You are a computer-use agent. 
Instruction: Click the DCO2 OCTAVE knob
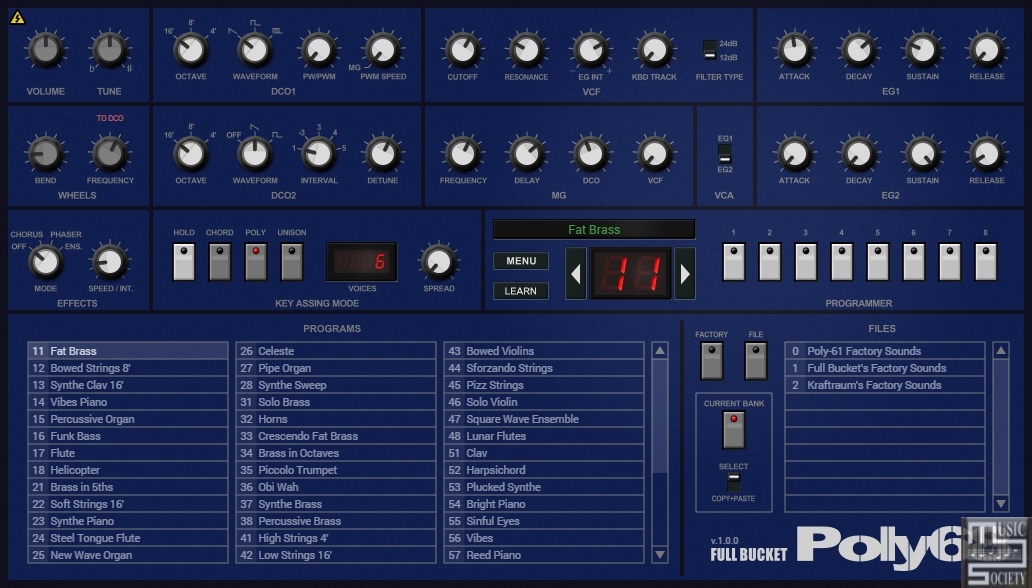pos(191,153)
